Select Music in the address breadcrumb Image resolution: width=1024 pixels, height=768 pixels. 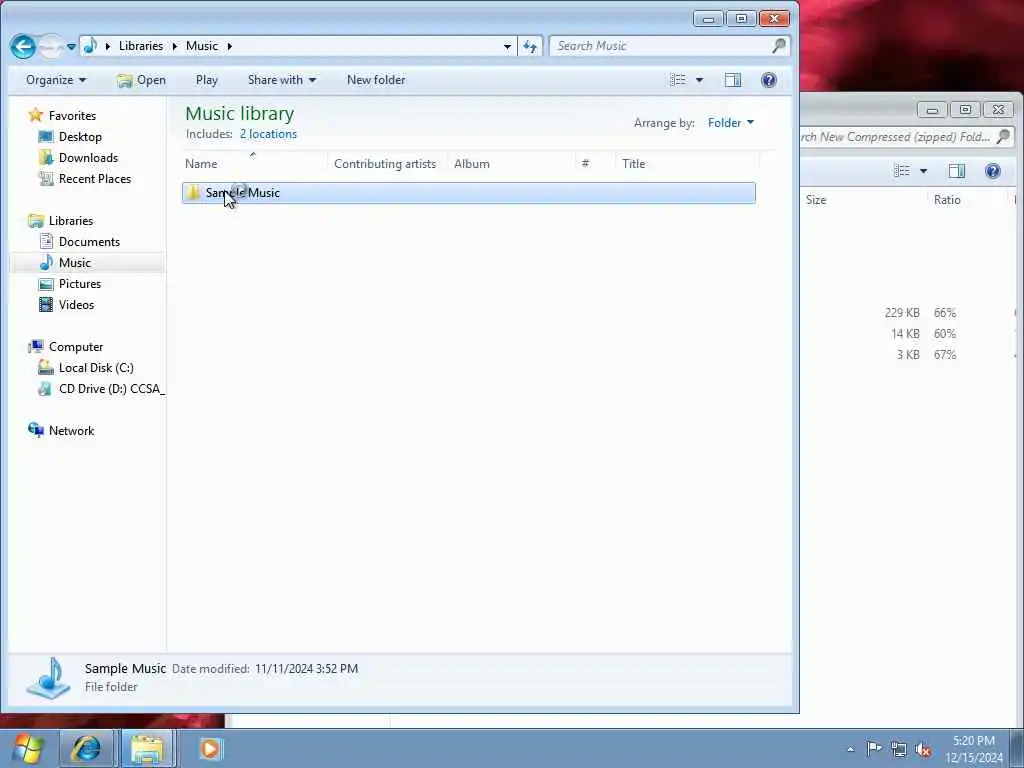click(x=202, y=46)
